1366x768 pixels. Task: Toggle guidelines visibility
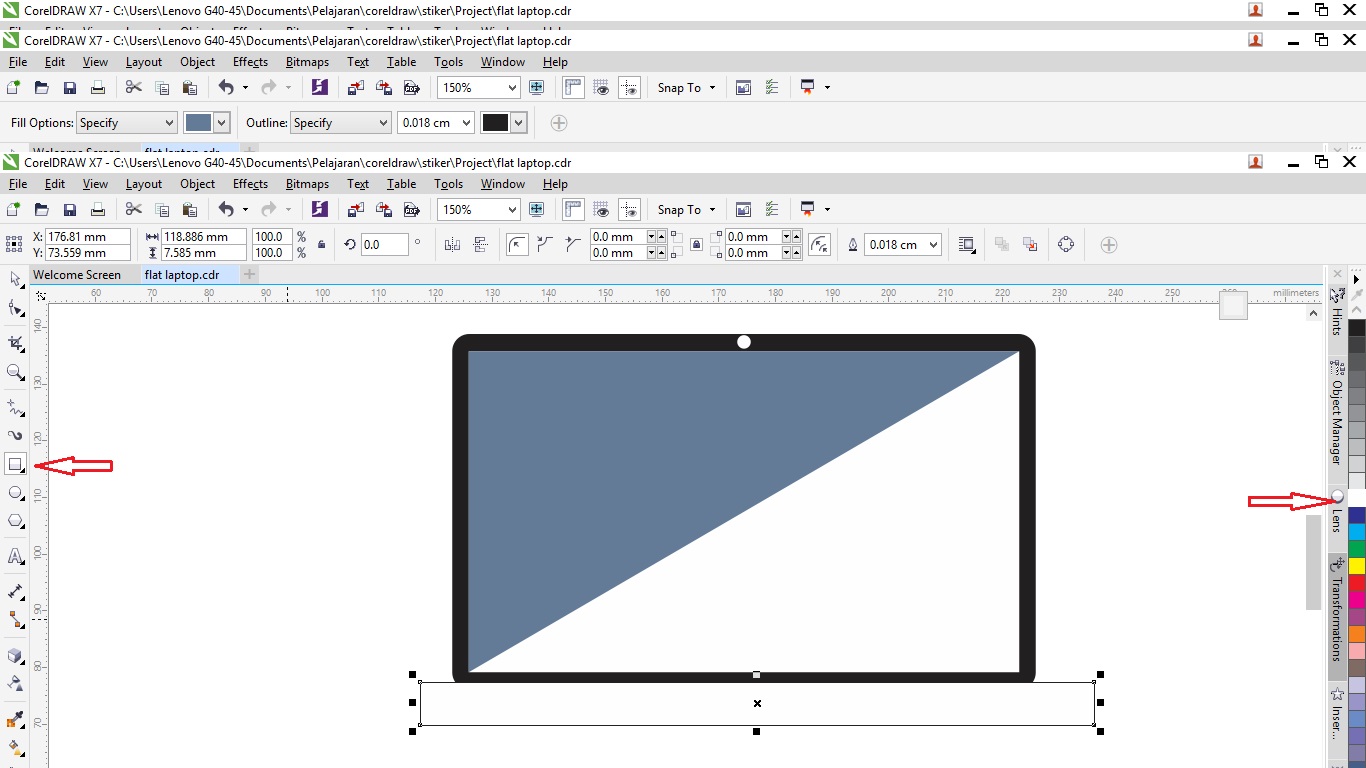(629, 209)
